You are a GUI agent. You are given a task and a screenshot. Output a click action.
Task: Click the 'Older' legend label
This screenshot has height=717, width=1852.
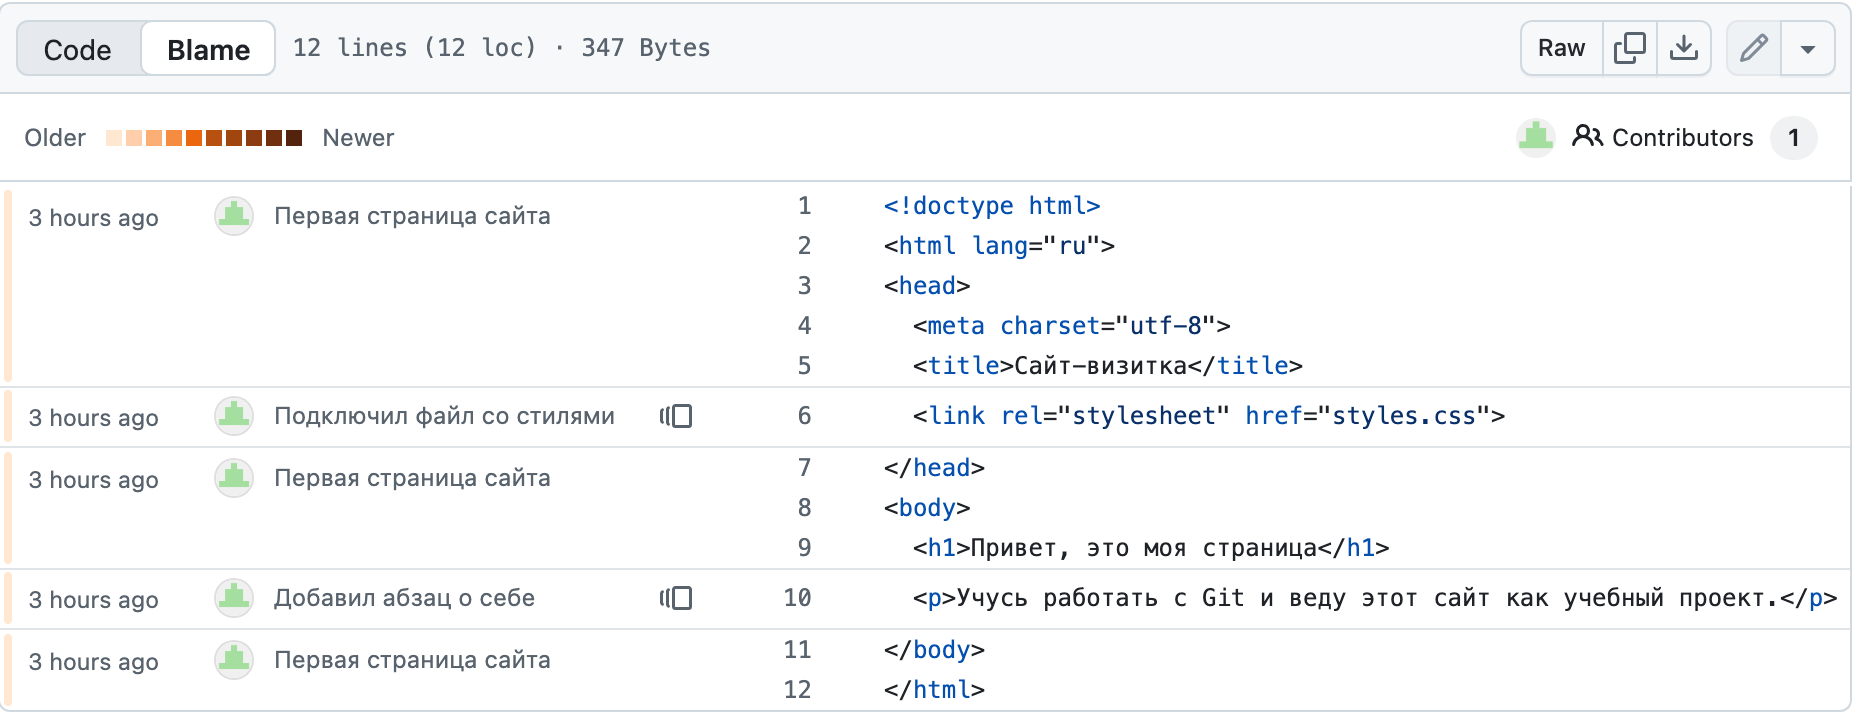coord(55,138)
